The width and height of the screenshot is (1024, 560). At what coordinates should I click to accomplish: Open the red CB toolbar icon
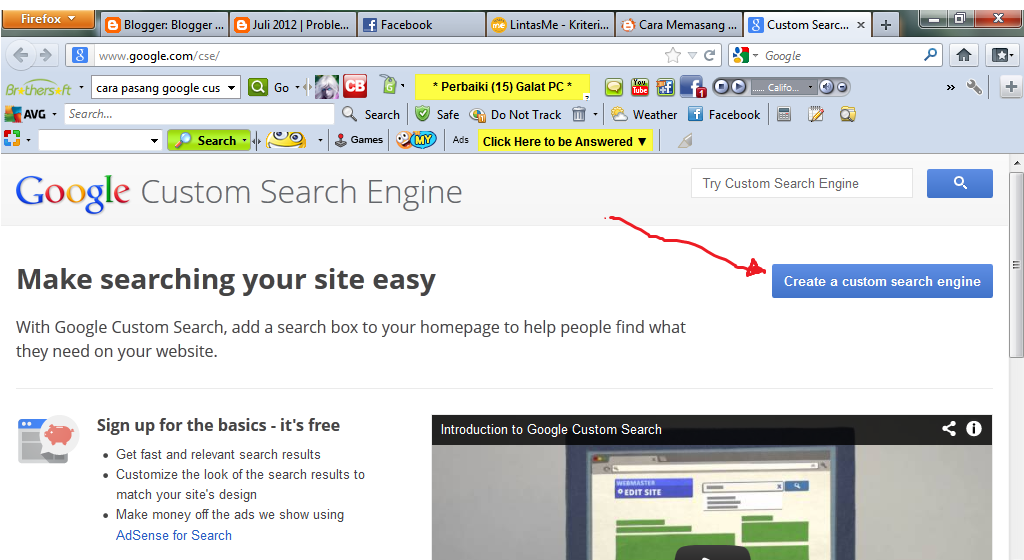click(355, 86)
